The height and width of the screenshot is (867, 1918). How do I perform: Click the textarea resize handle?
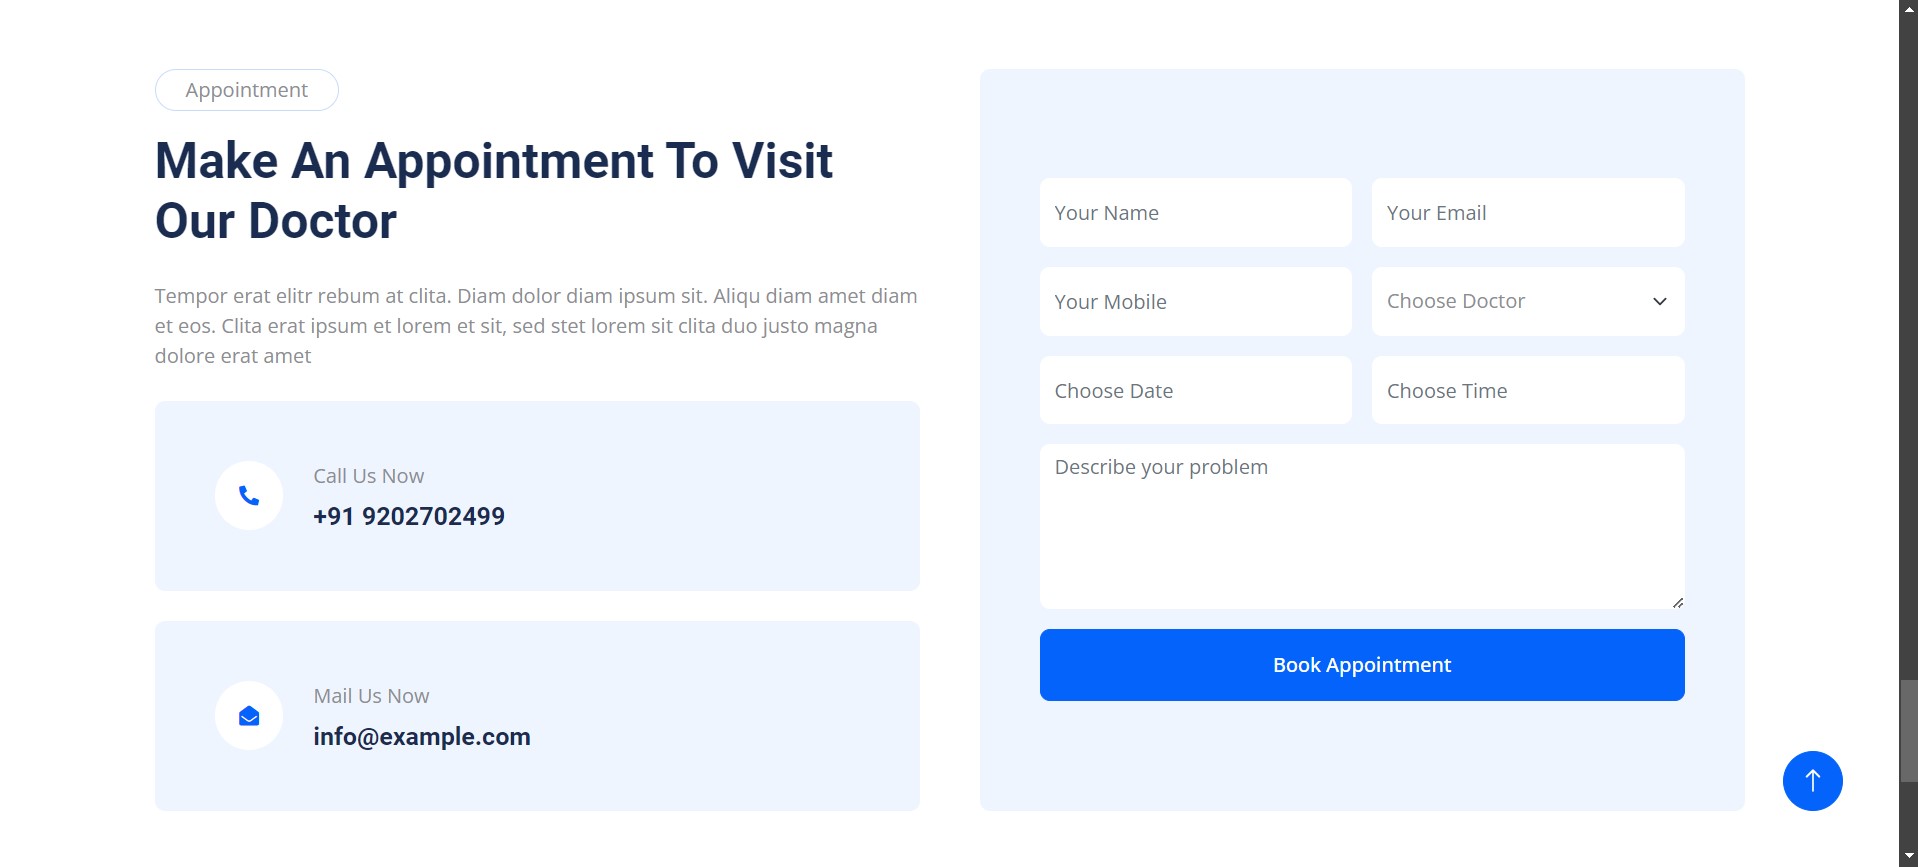tap(1677, 602)
